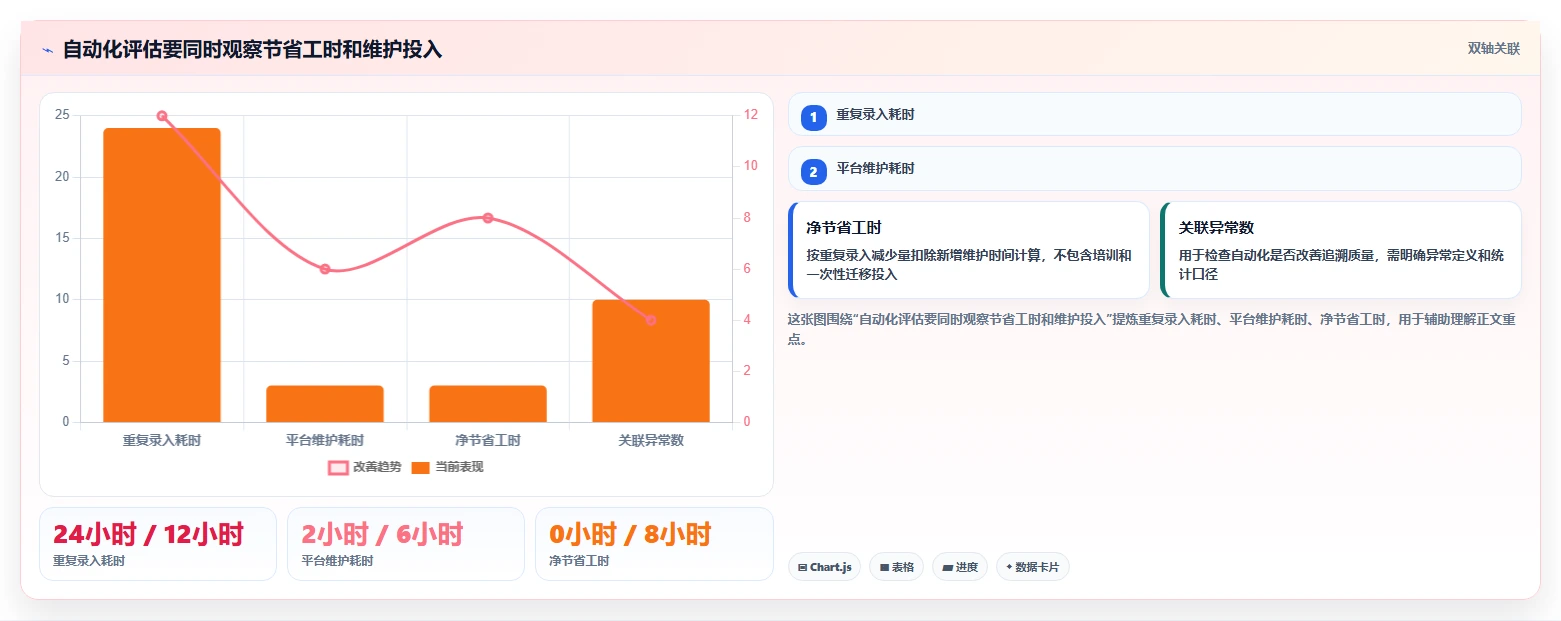
Task: Click the 关联异常数 orange bar
Action: click(x=651, y=361)
